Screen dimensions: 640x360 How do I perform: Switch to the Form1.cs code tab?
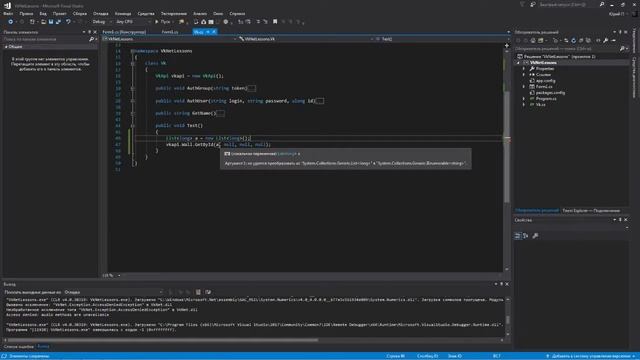pos(170,32)
